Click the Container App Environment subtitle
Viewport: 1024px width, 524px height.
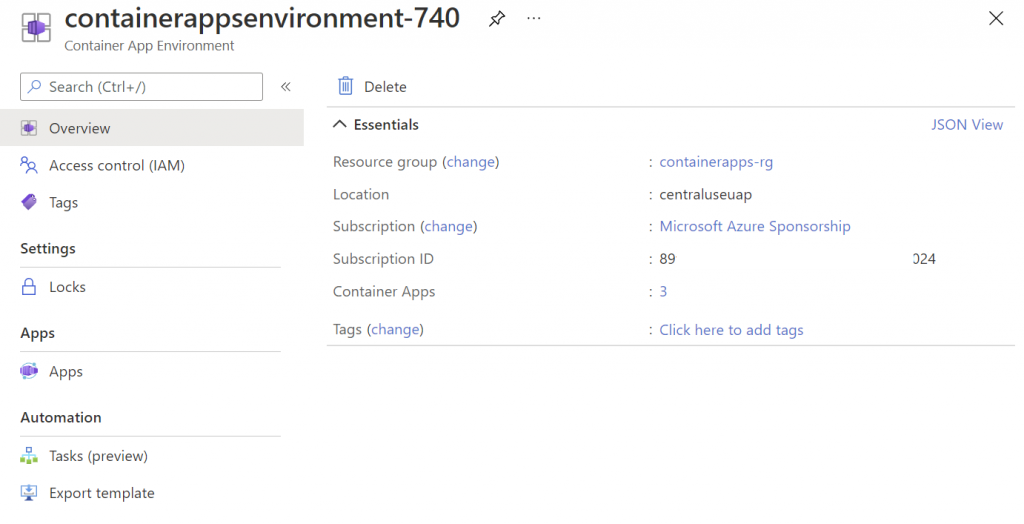[149, 46]
